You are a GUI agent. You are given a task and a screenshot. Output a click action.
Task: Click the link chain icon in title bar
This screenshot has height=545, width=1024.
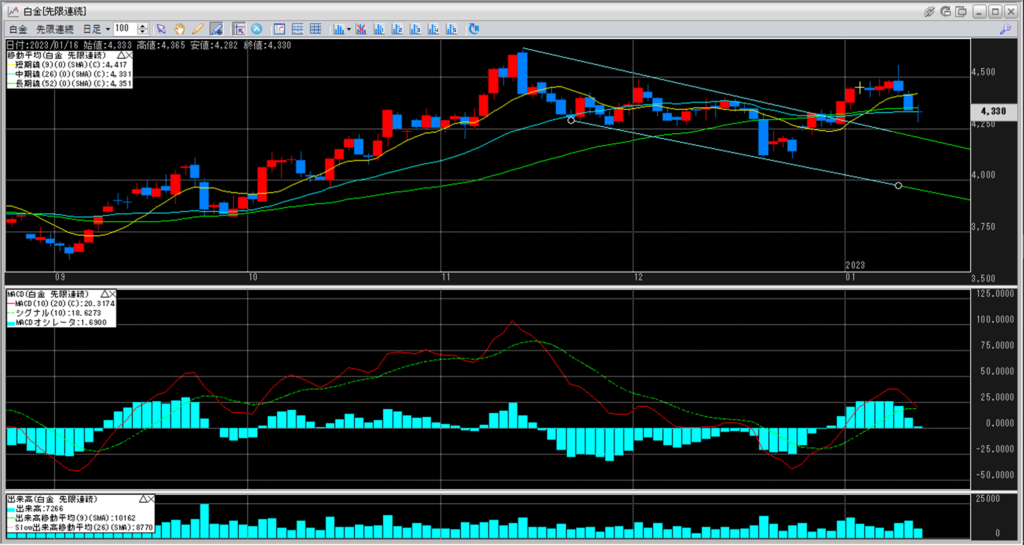point(931,11)
